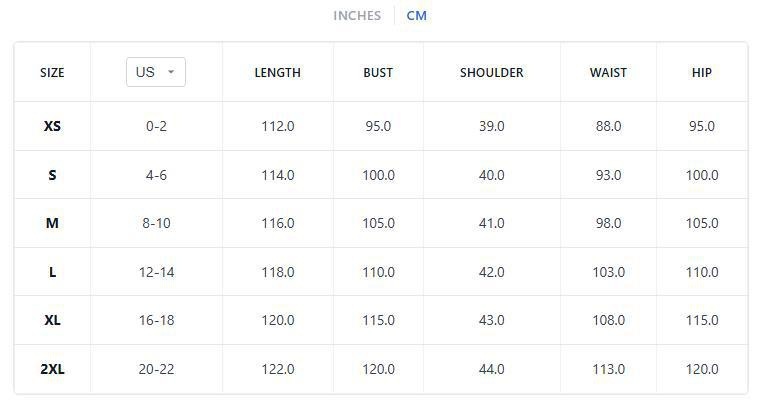This screenshot has width=763, height=407.
Task: Click the BUST column header
Action: 378,73
